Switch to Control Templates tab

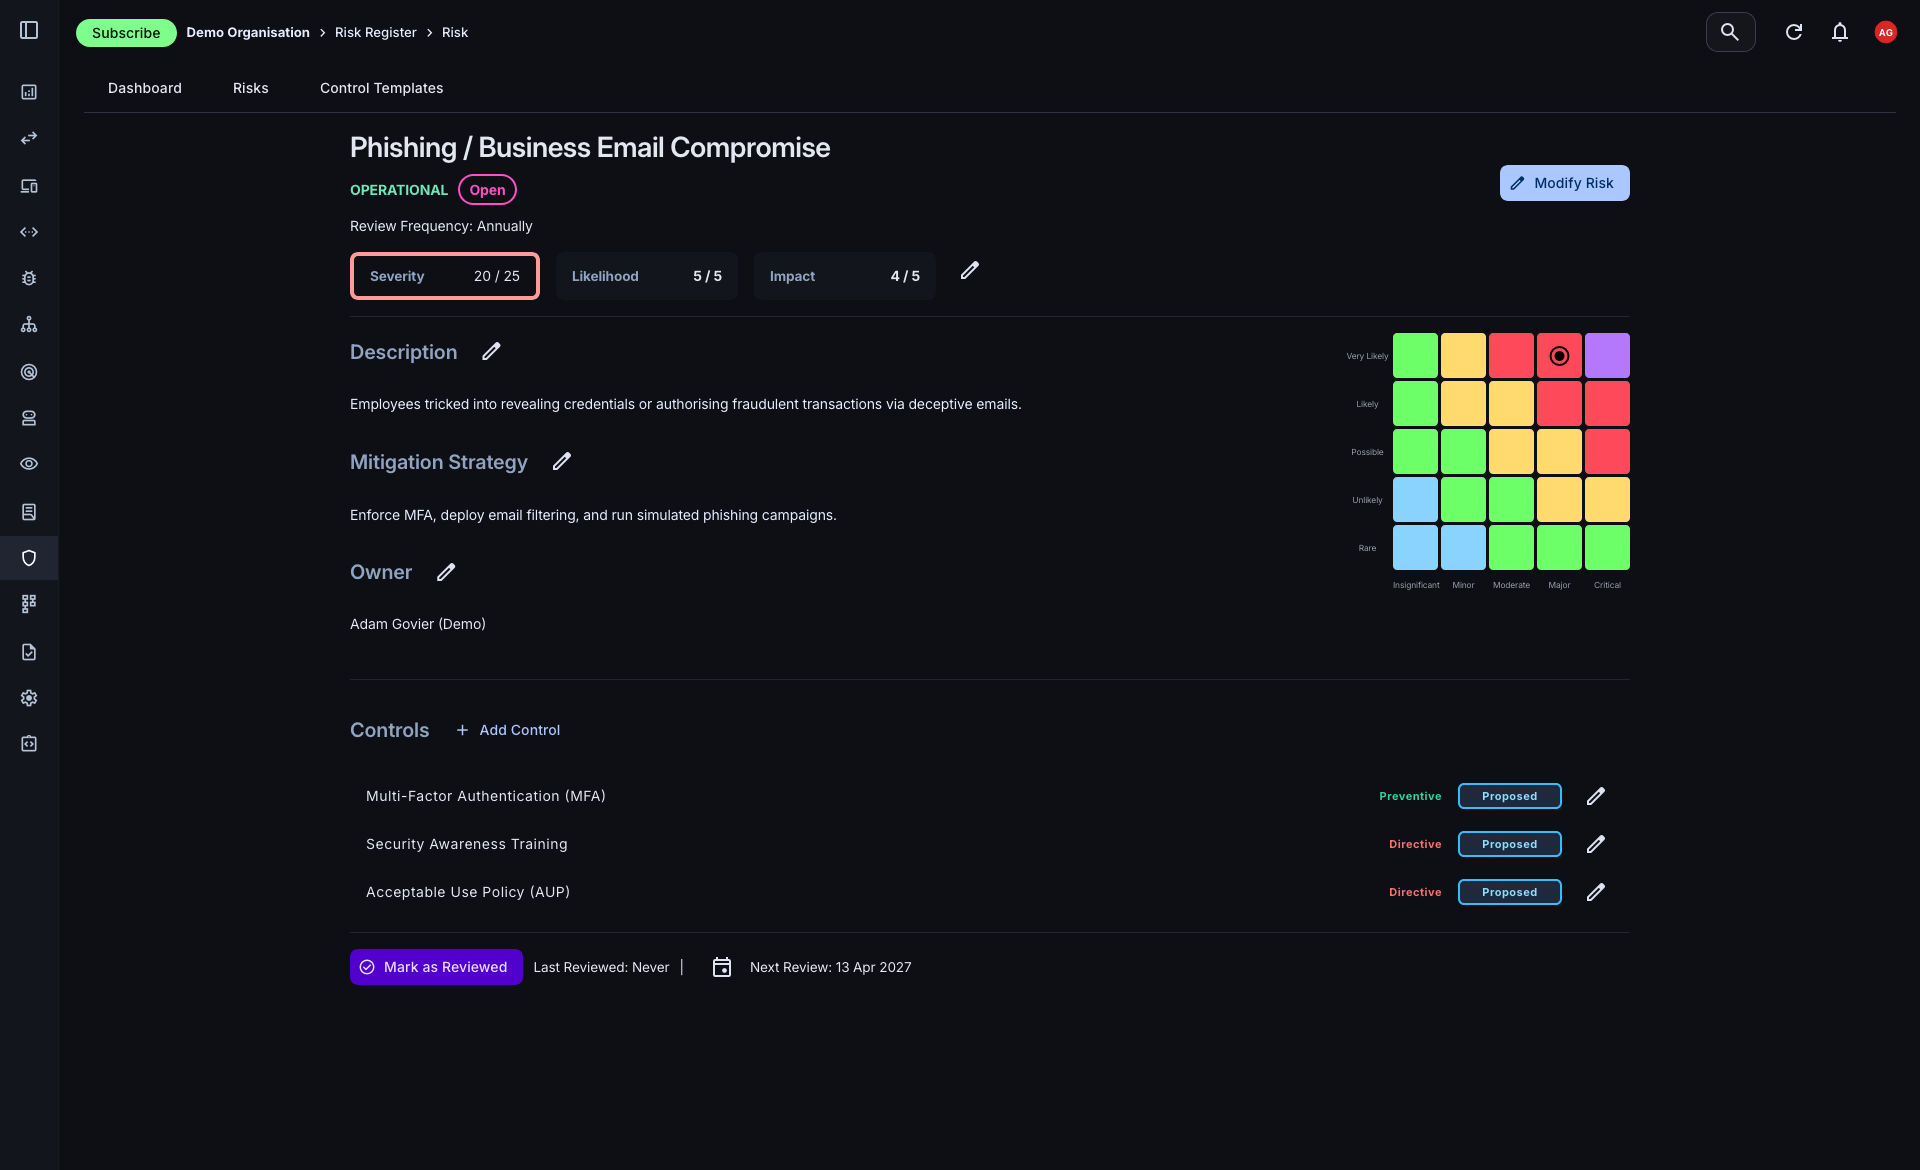(x=381, y=88)
